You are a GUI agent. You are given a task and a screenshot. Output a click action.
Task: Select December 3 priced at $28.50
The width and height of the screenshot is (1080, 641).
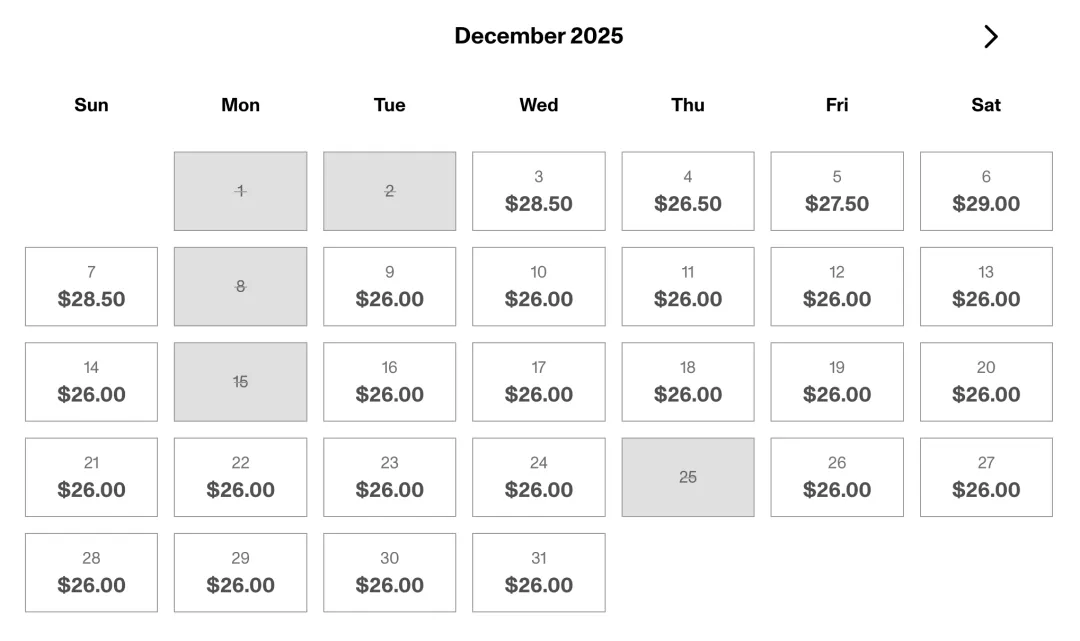[x=538, y=192]
